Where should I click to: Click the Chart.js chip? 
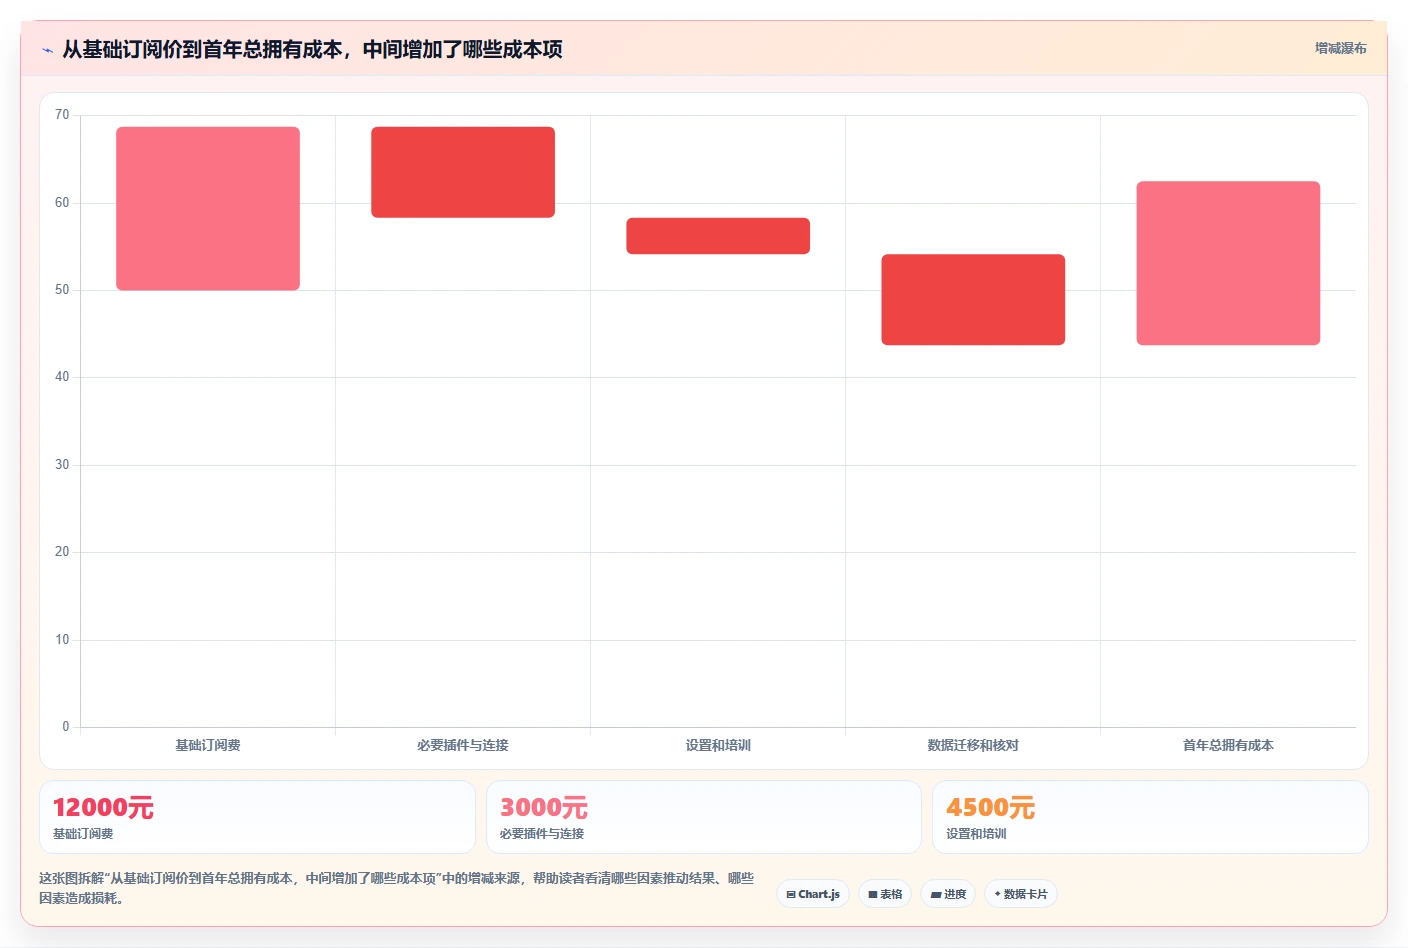(813, 894)
